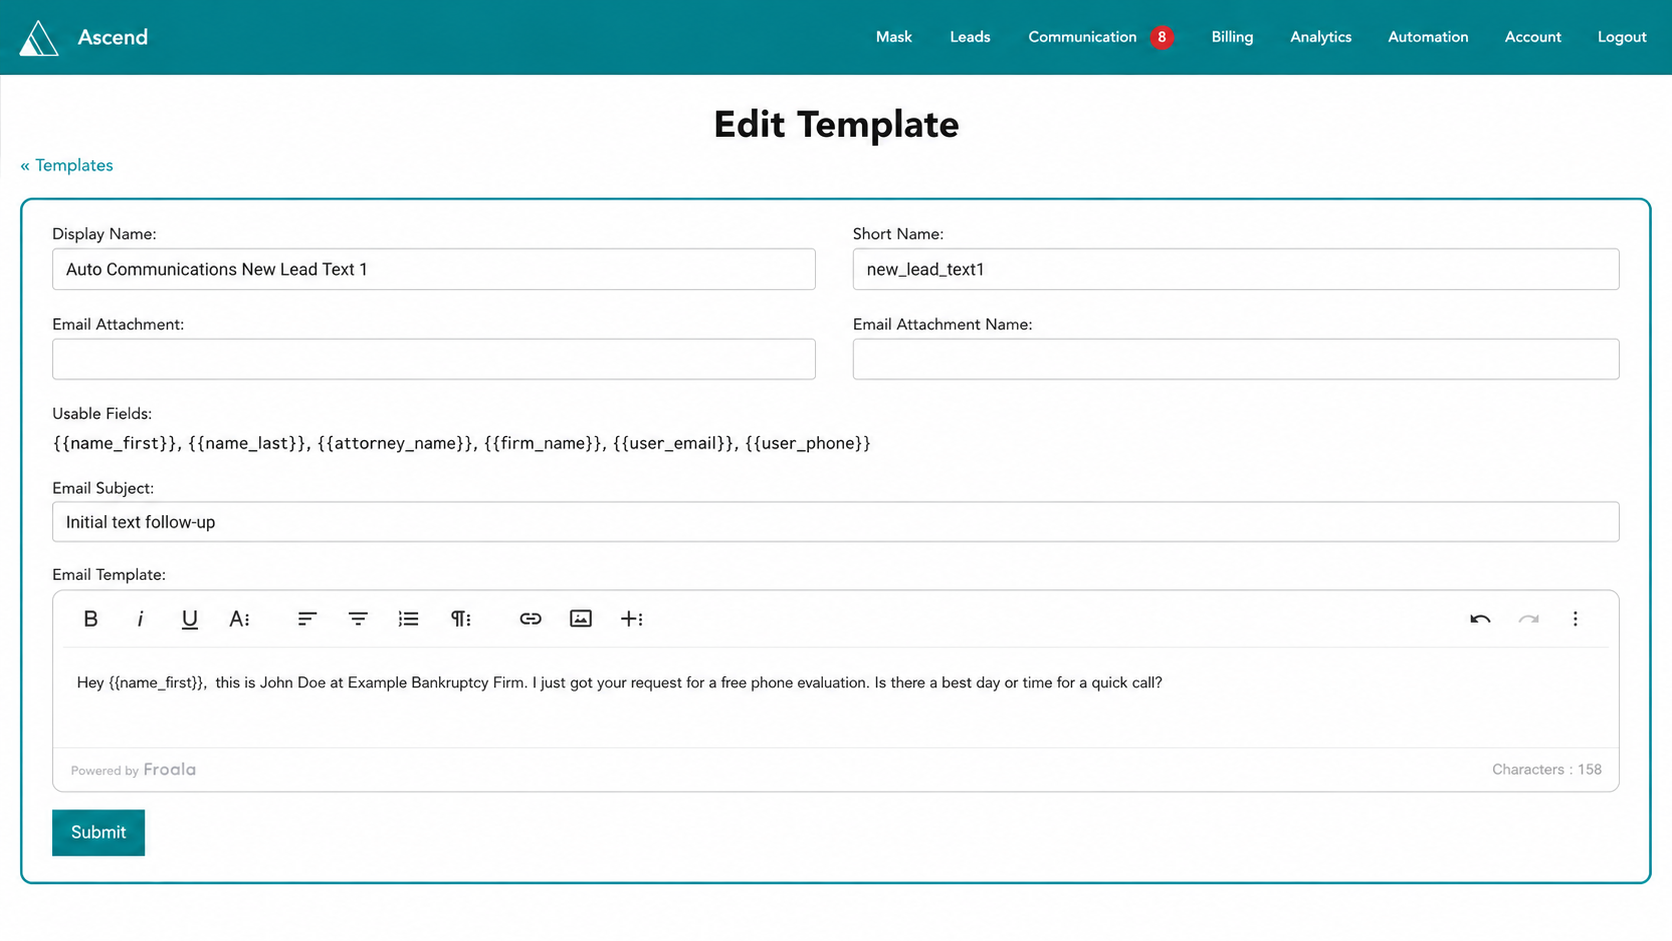This screenshot has height=941, width=1672.
Task: Navigate to Billing
Action: tap(1232, 37)
